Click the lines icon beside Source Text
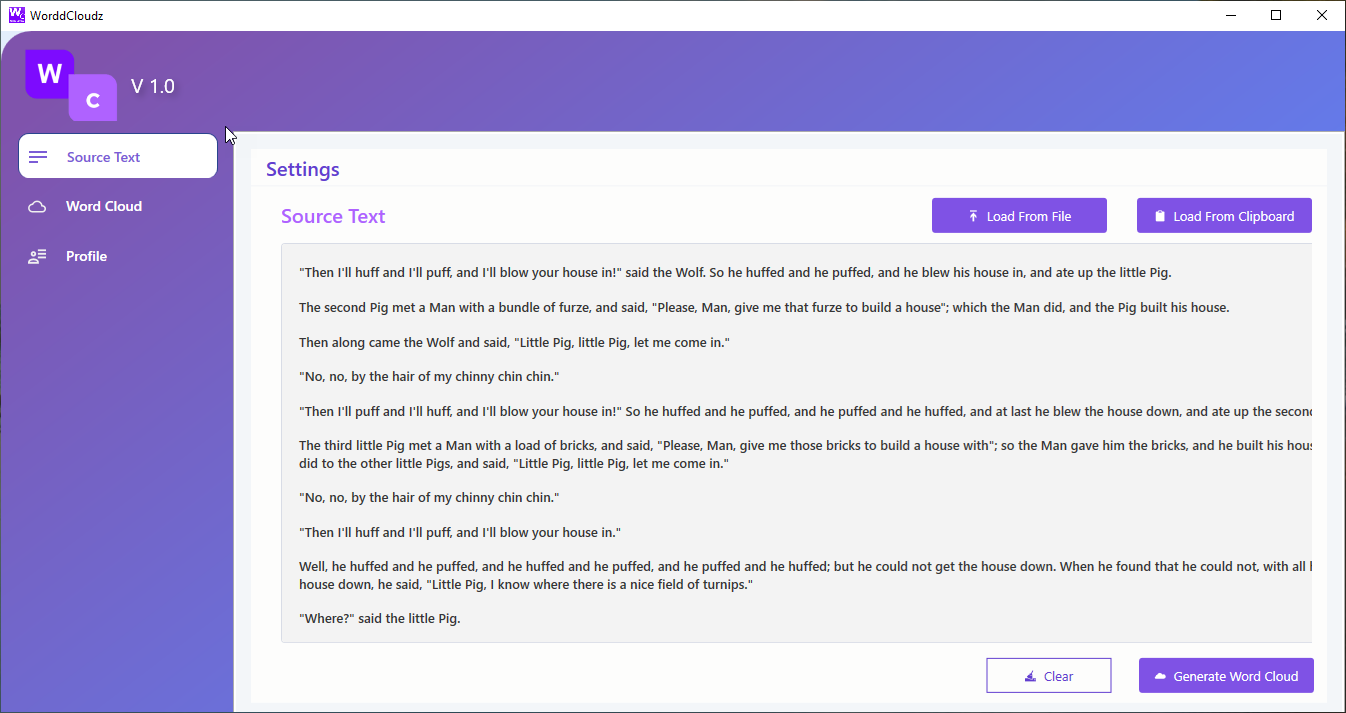Screen dimensions: 1346x713 (38, 157)
